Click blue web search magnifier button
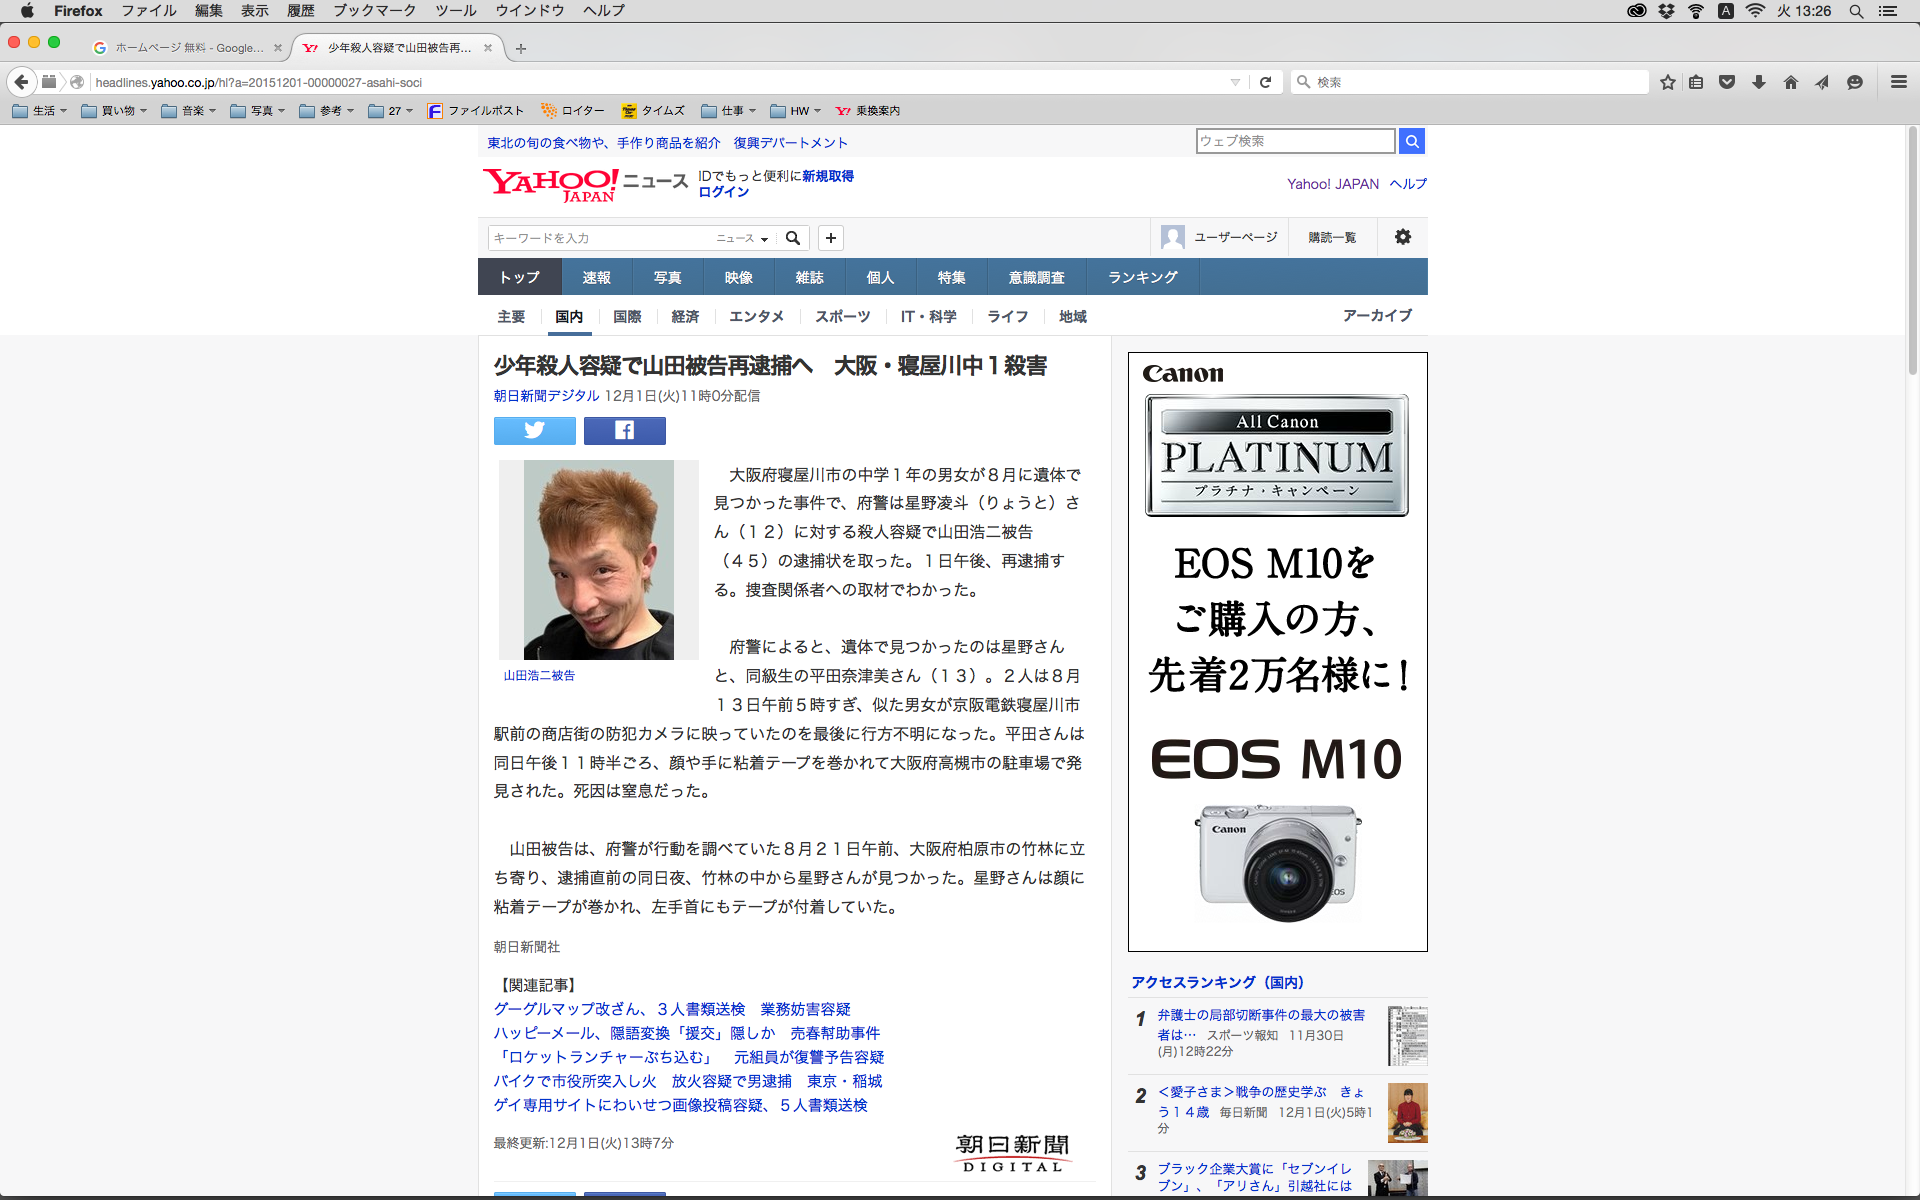 coord(1411,141)
